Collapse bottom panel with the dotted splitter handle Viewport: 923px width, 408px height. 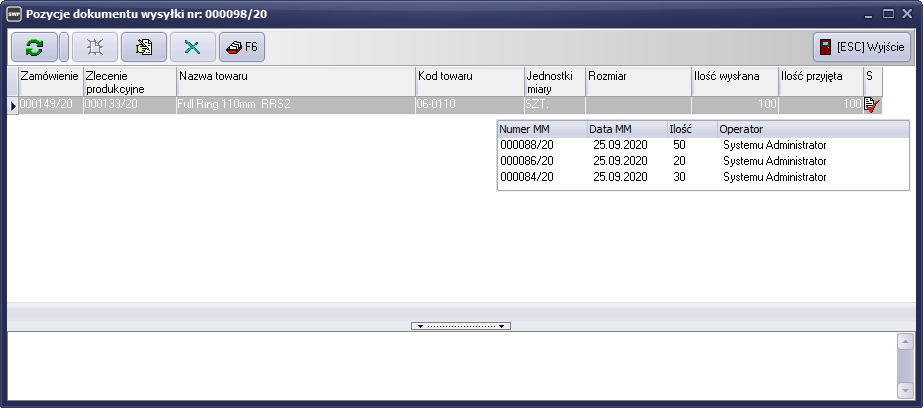[461, 326]
